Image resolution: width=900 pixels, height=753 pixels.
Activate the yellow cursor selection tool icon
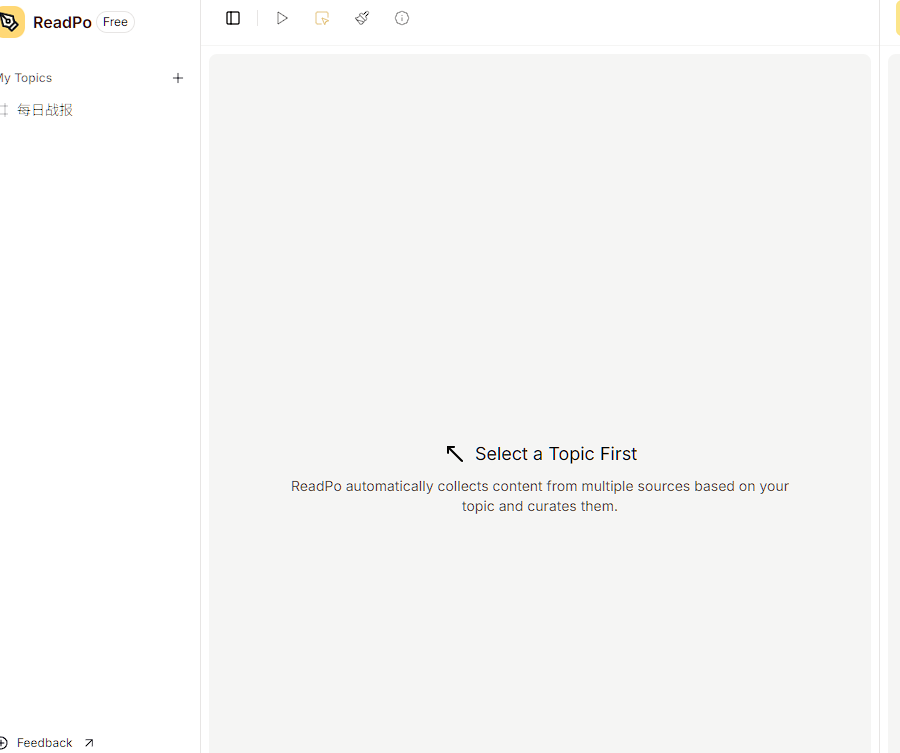click(x=322, y=18)
